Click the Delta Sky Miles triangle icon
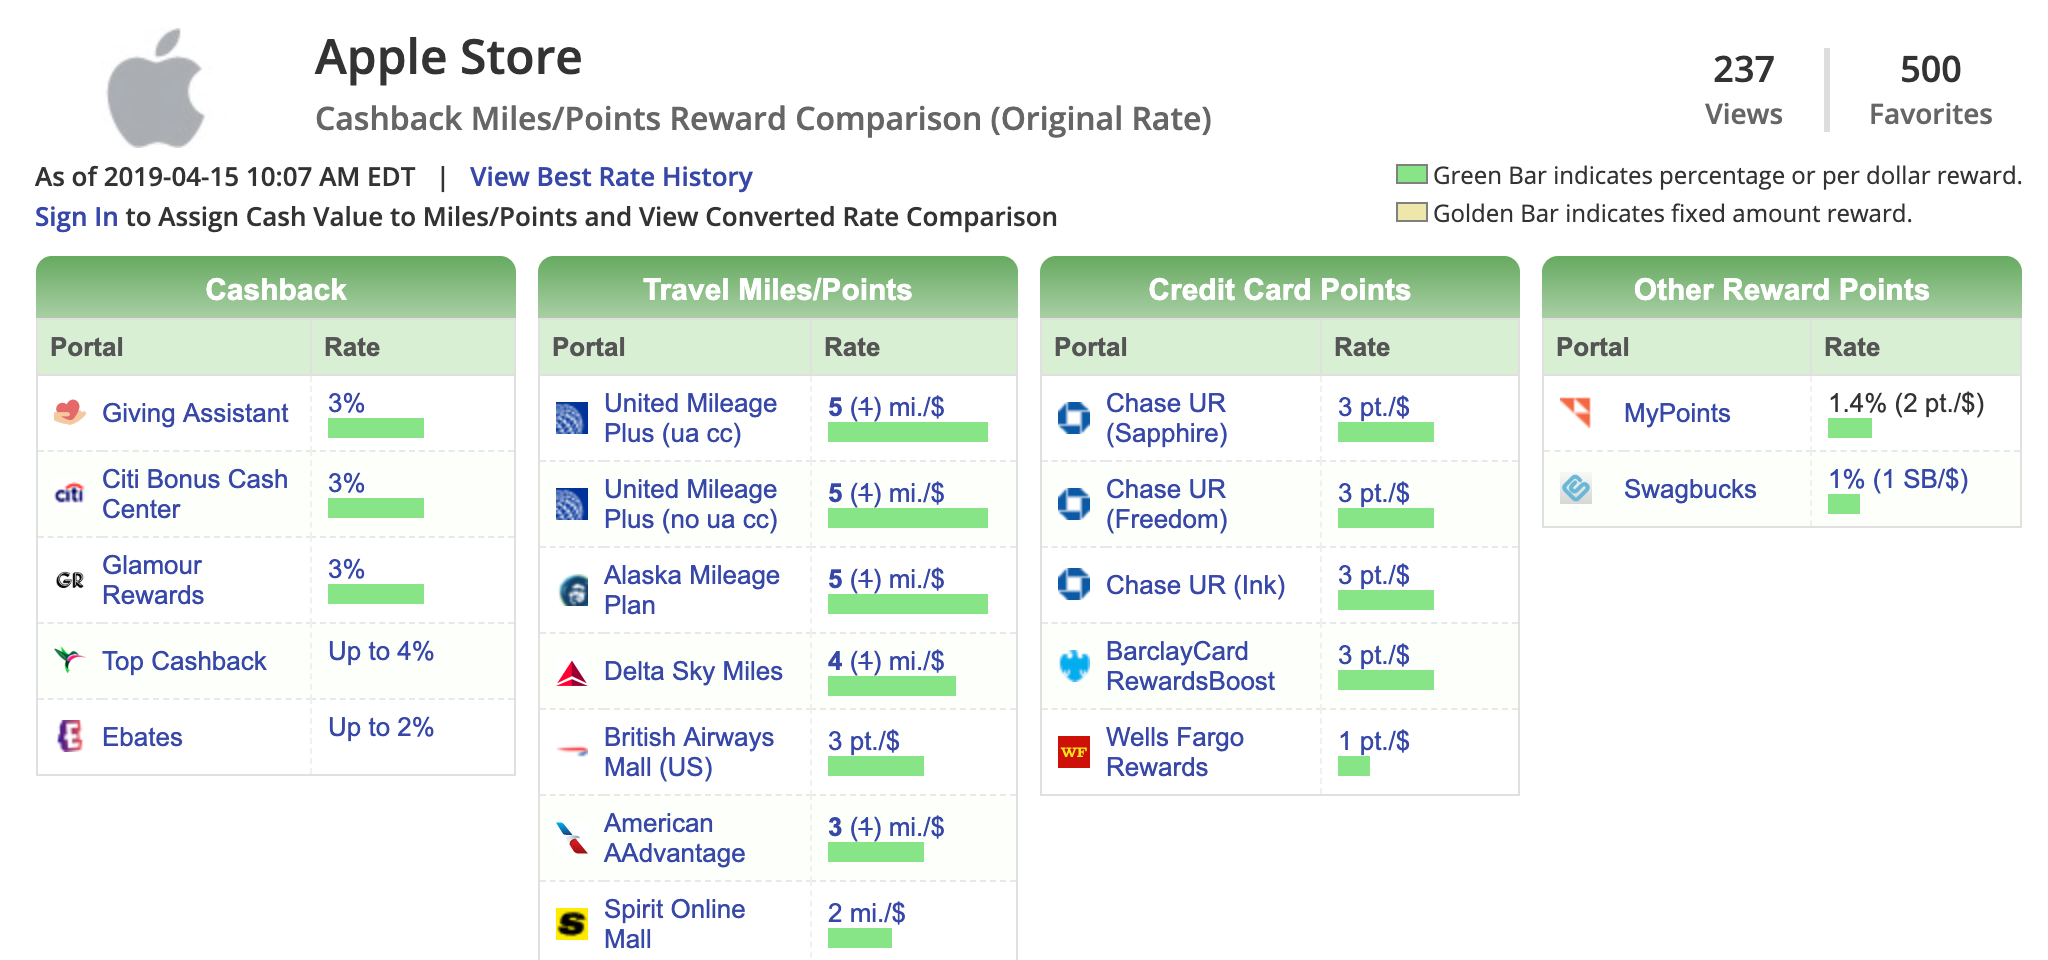 (x=572, y=673)
